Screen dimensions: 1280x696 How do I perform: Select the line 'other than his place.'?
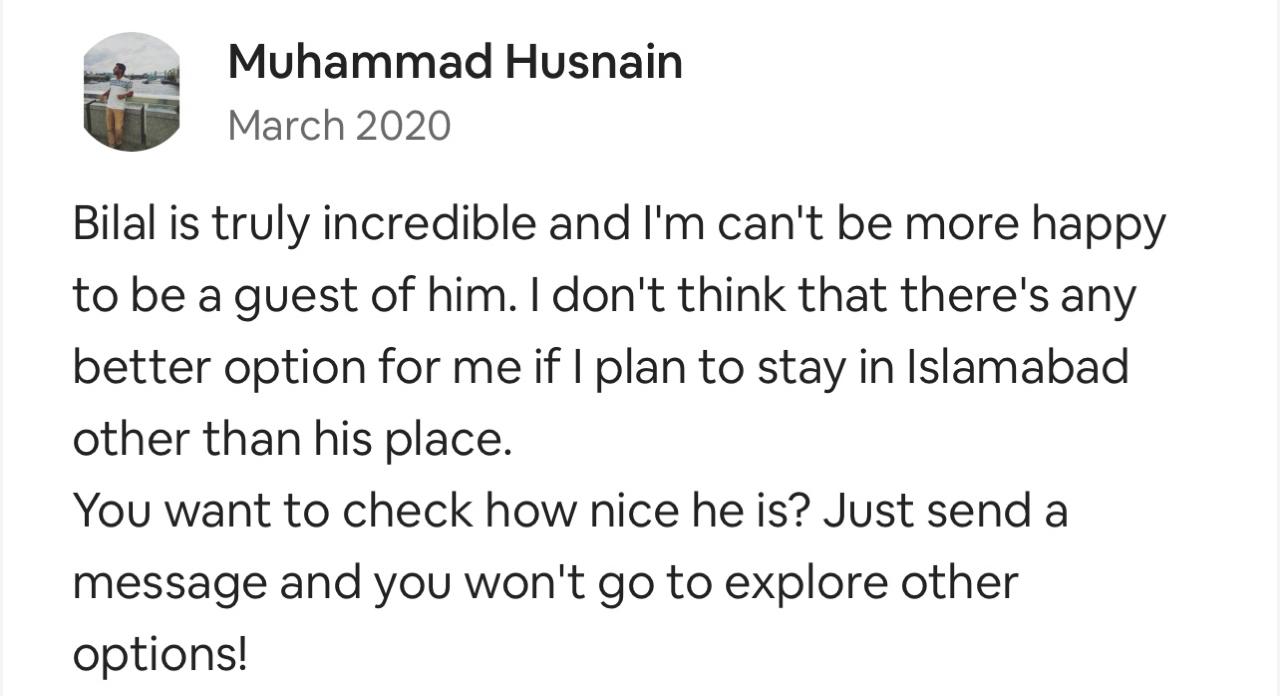pos(292,441)
